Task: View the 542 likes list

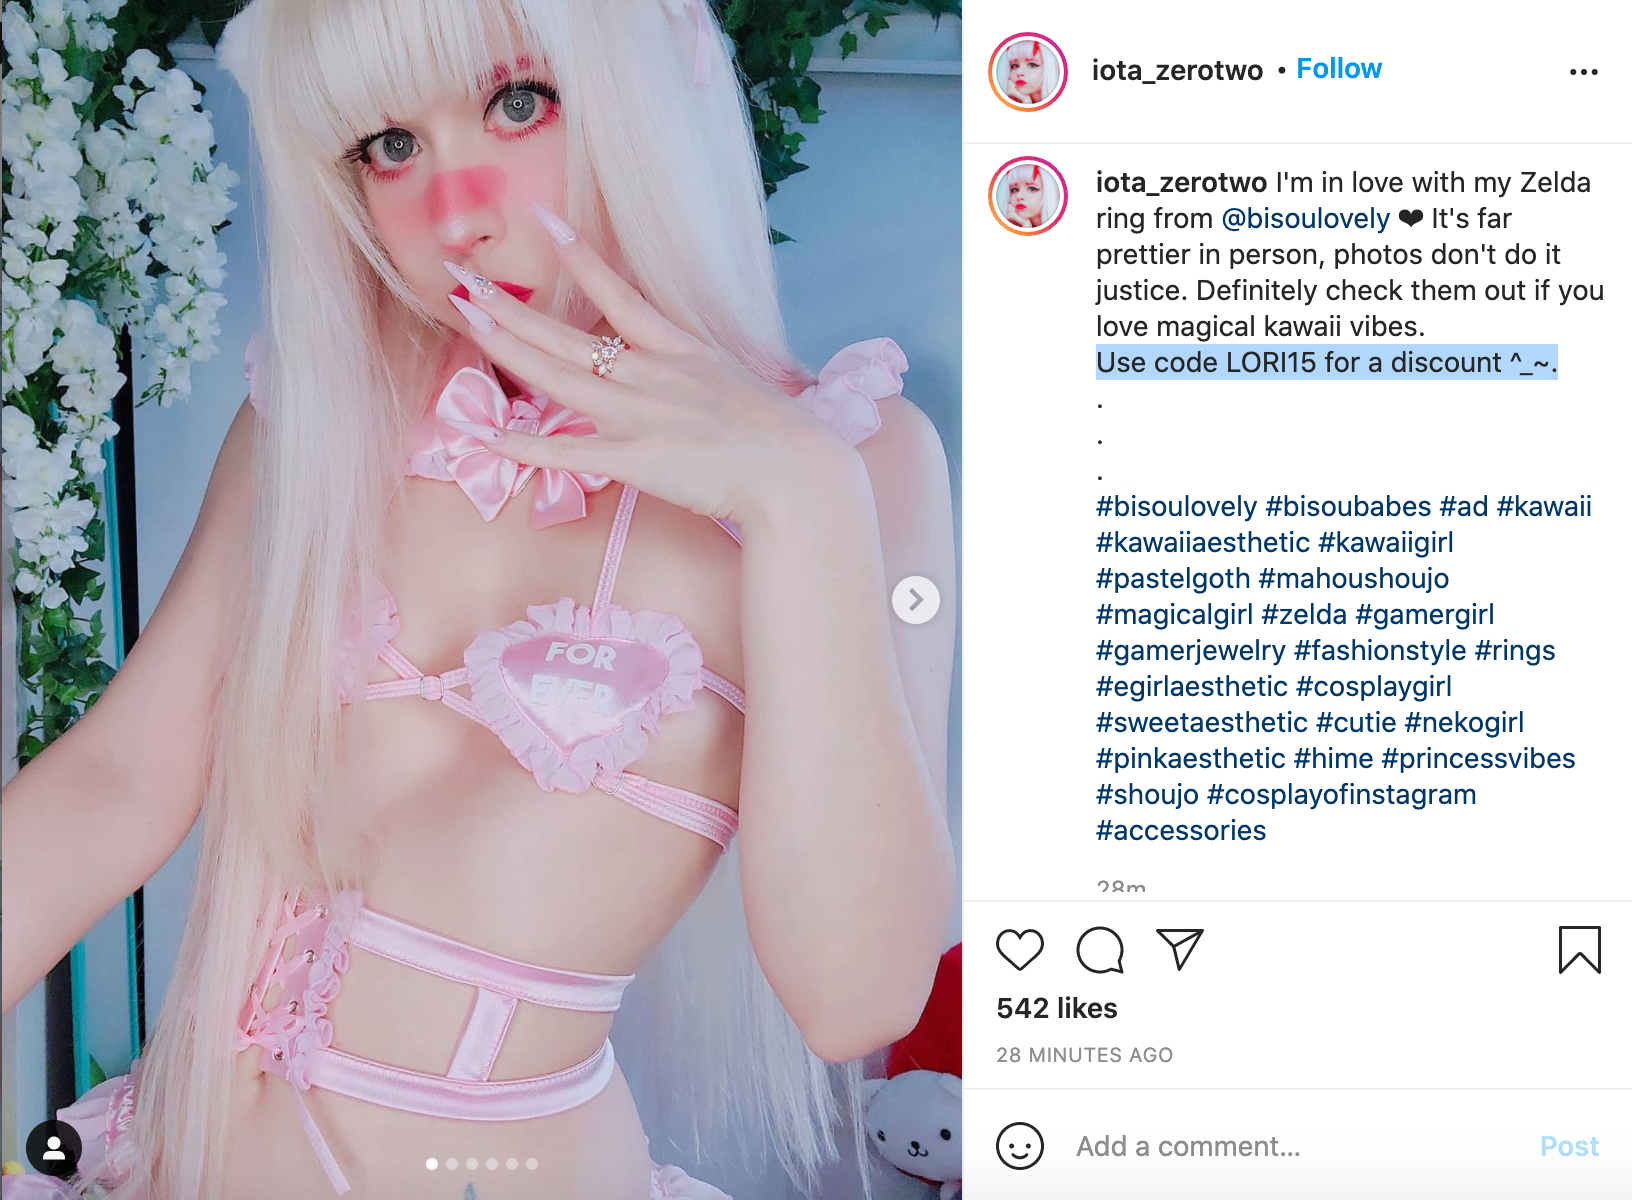Action: click(x=1057, y=1008)
